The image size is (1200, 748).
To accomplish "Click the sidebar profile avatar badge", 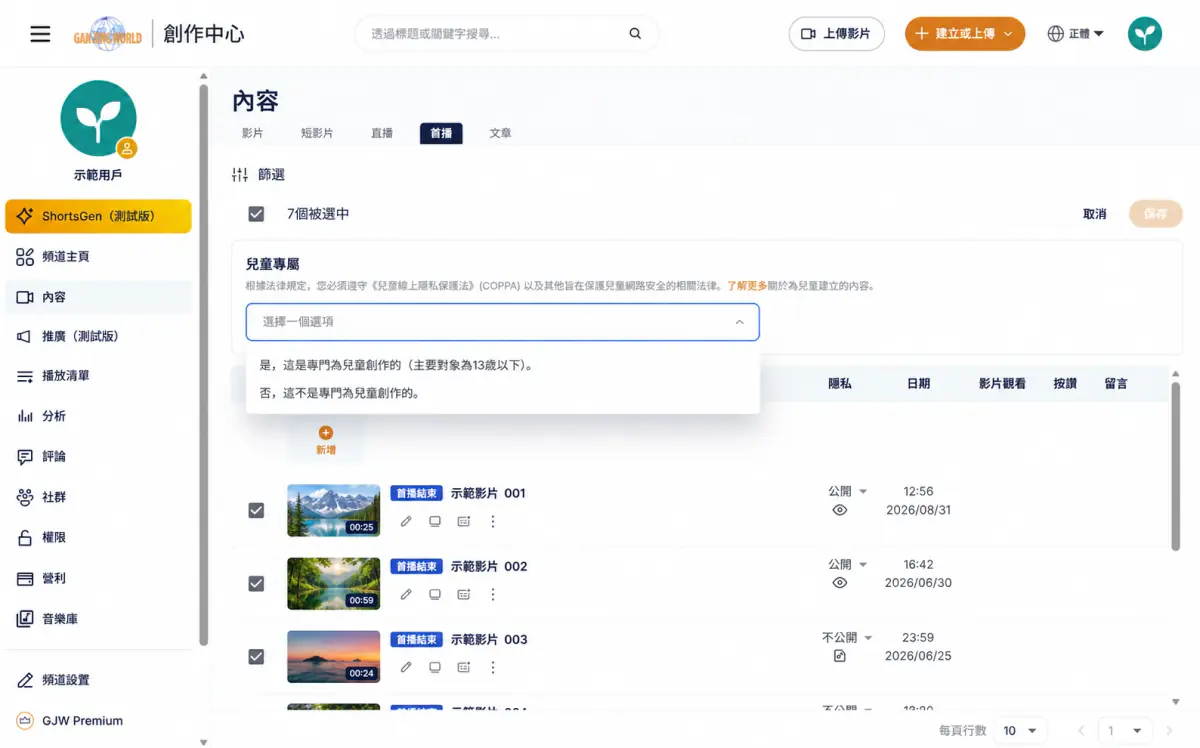I will [x=127, y=149].
